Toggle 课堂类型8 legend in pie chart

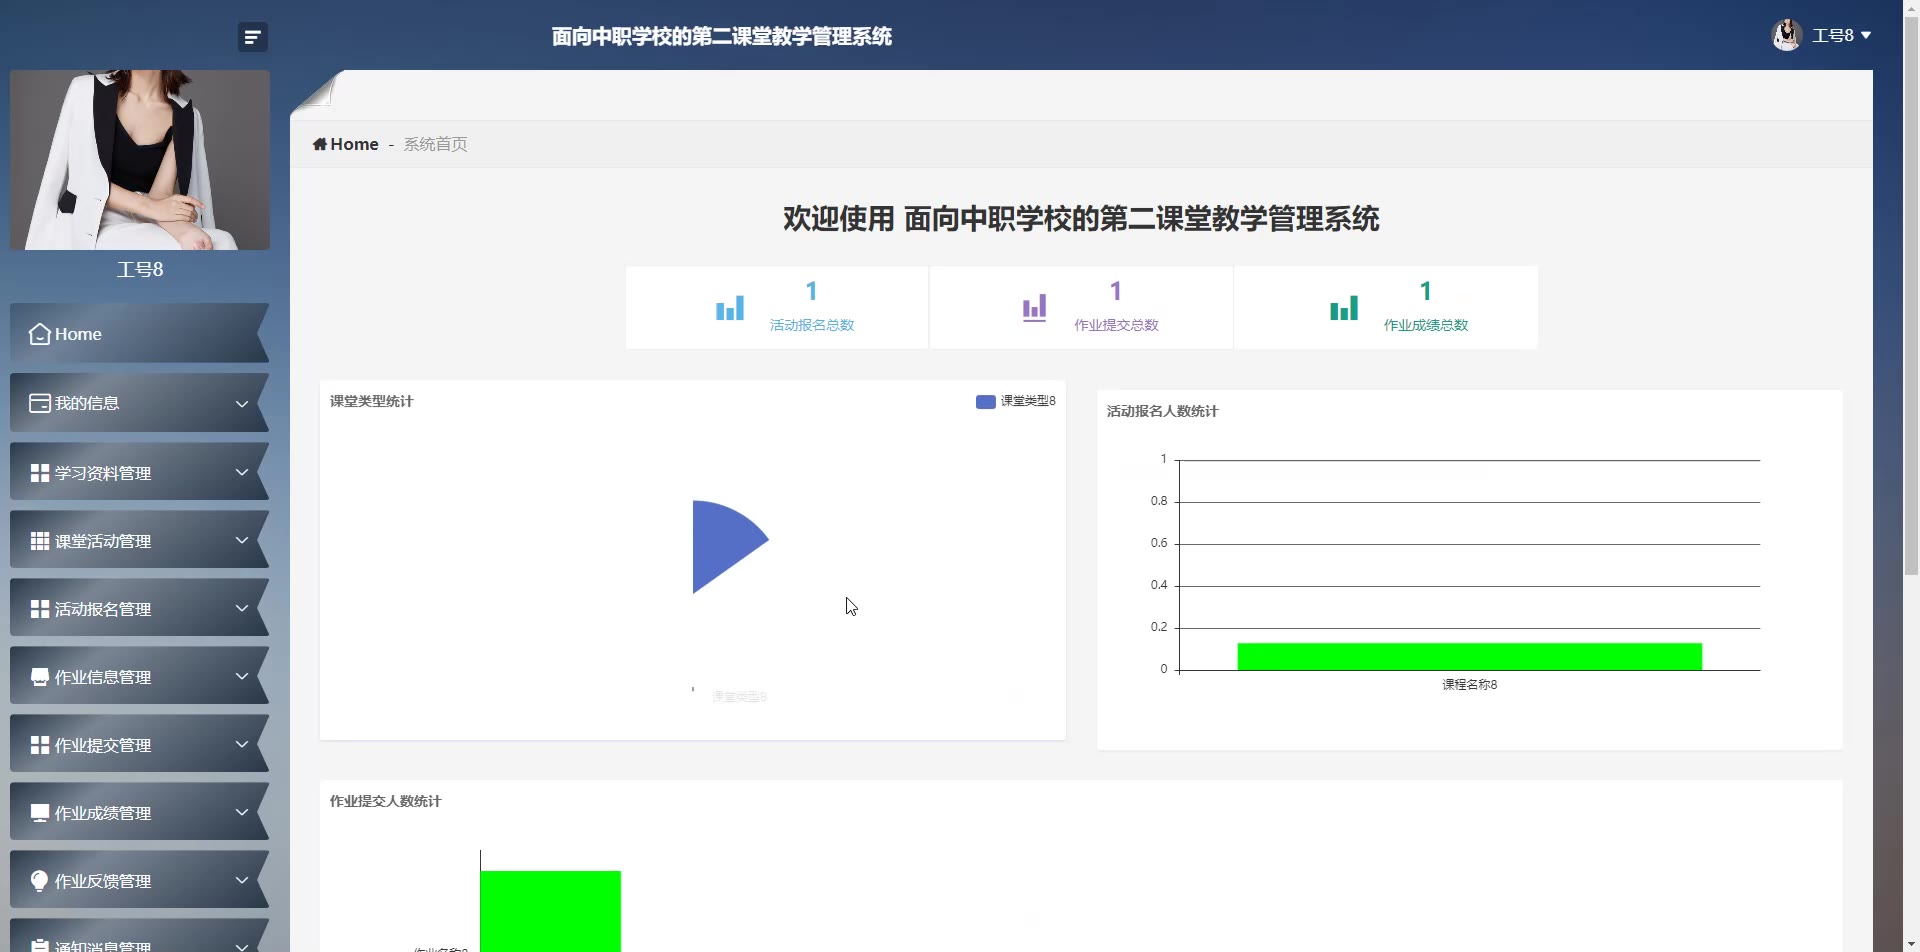click(1015, 401)
